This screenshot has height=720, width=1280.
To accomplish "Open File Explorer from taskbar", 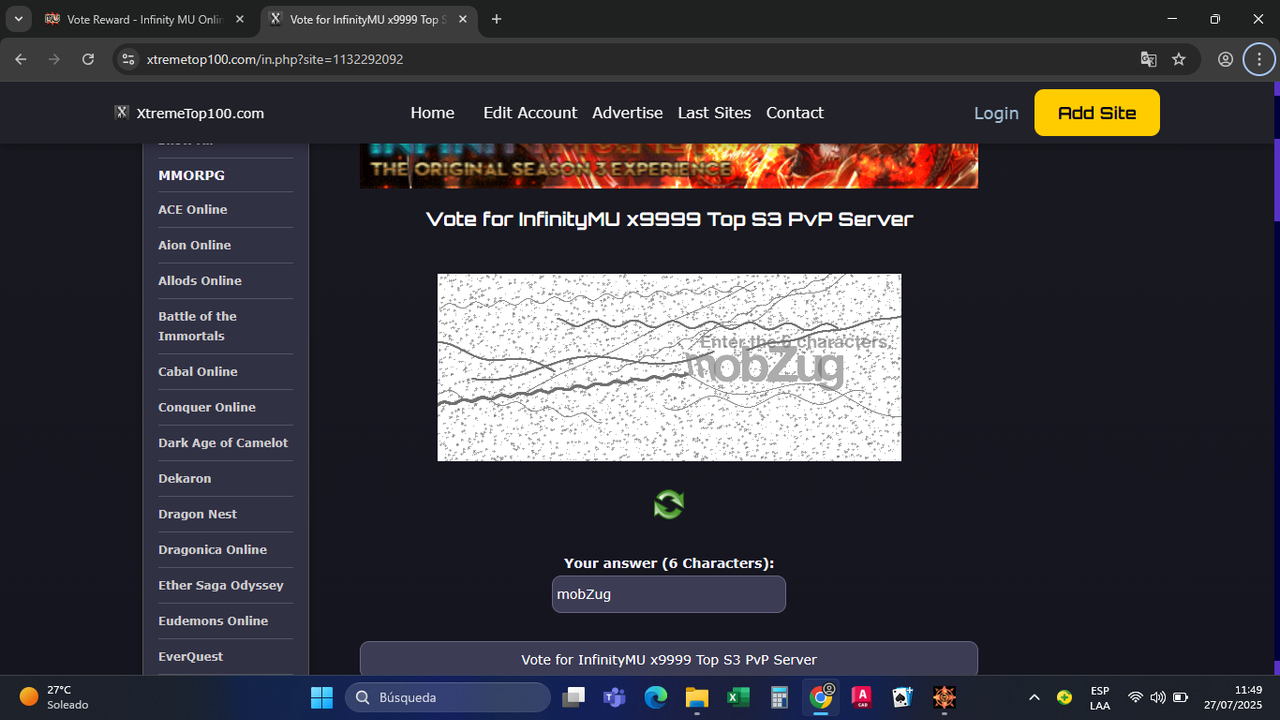I will tap(696, 697).
